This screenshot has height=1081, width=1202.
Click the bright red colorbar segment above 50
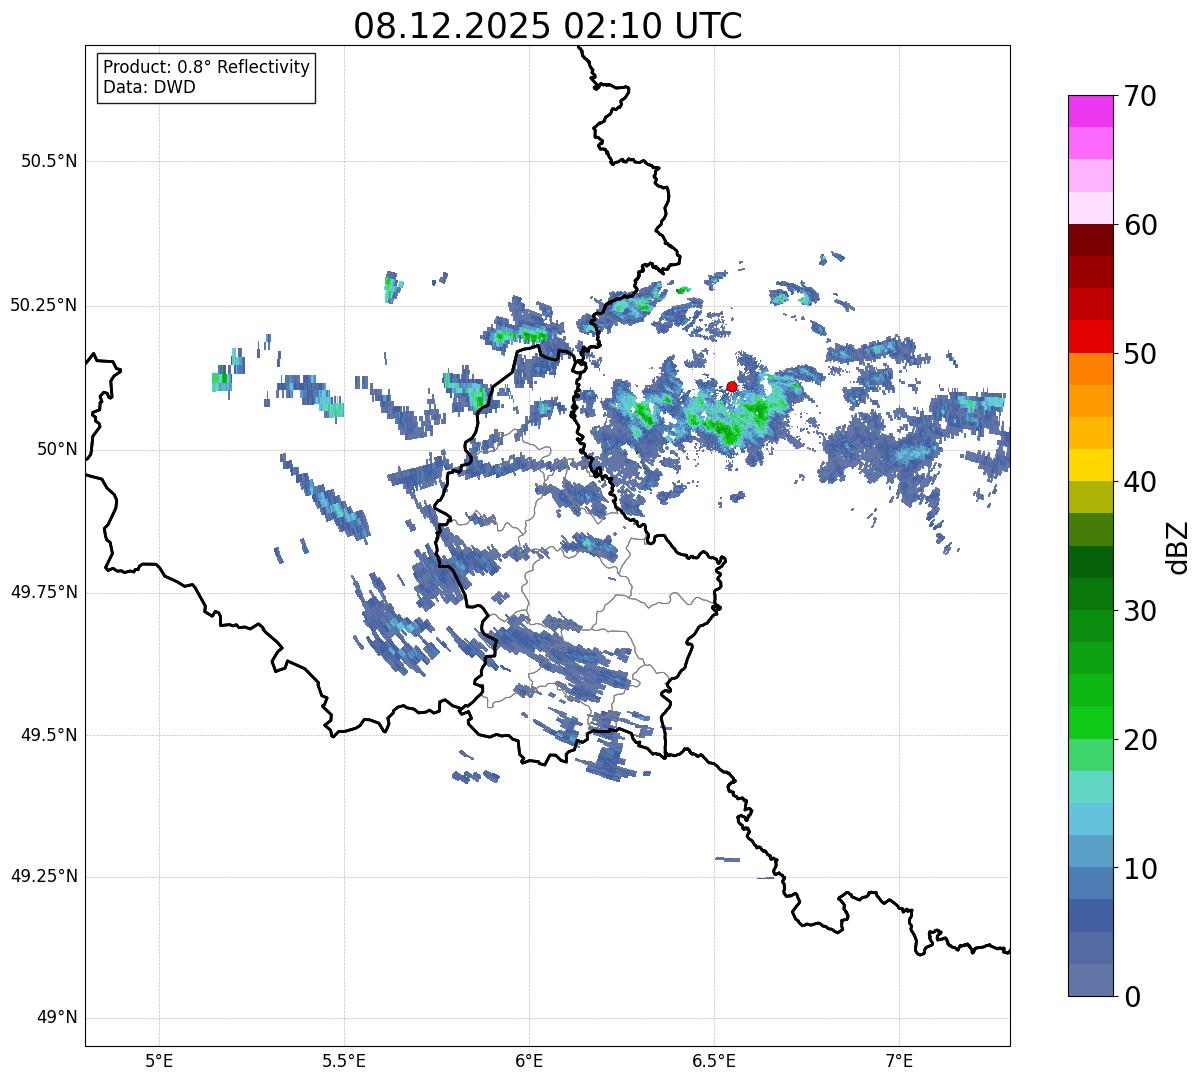point(1091,337)
